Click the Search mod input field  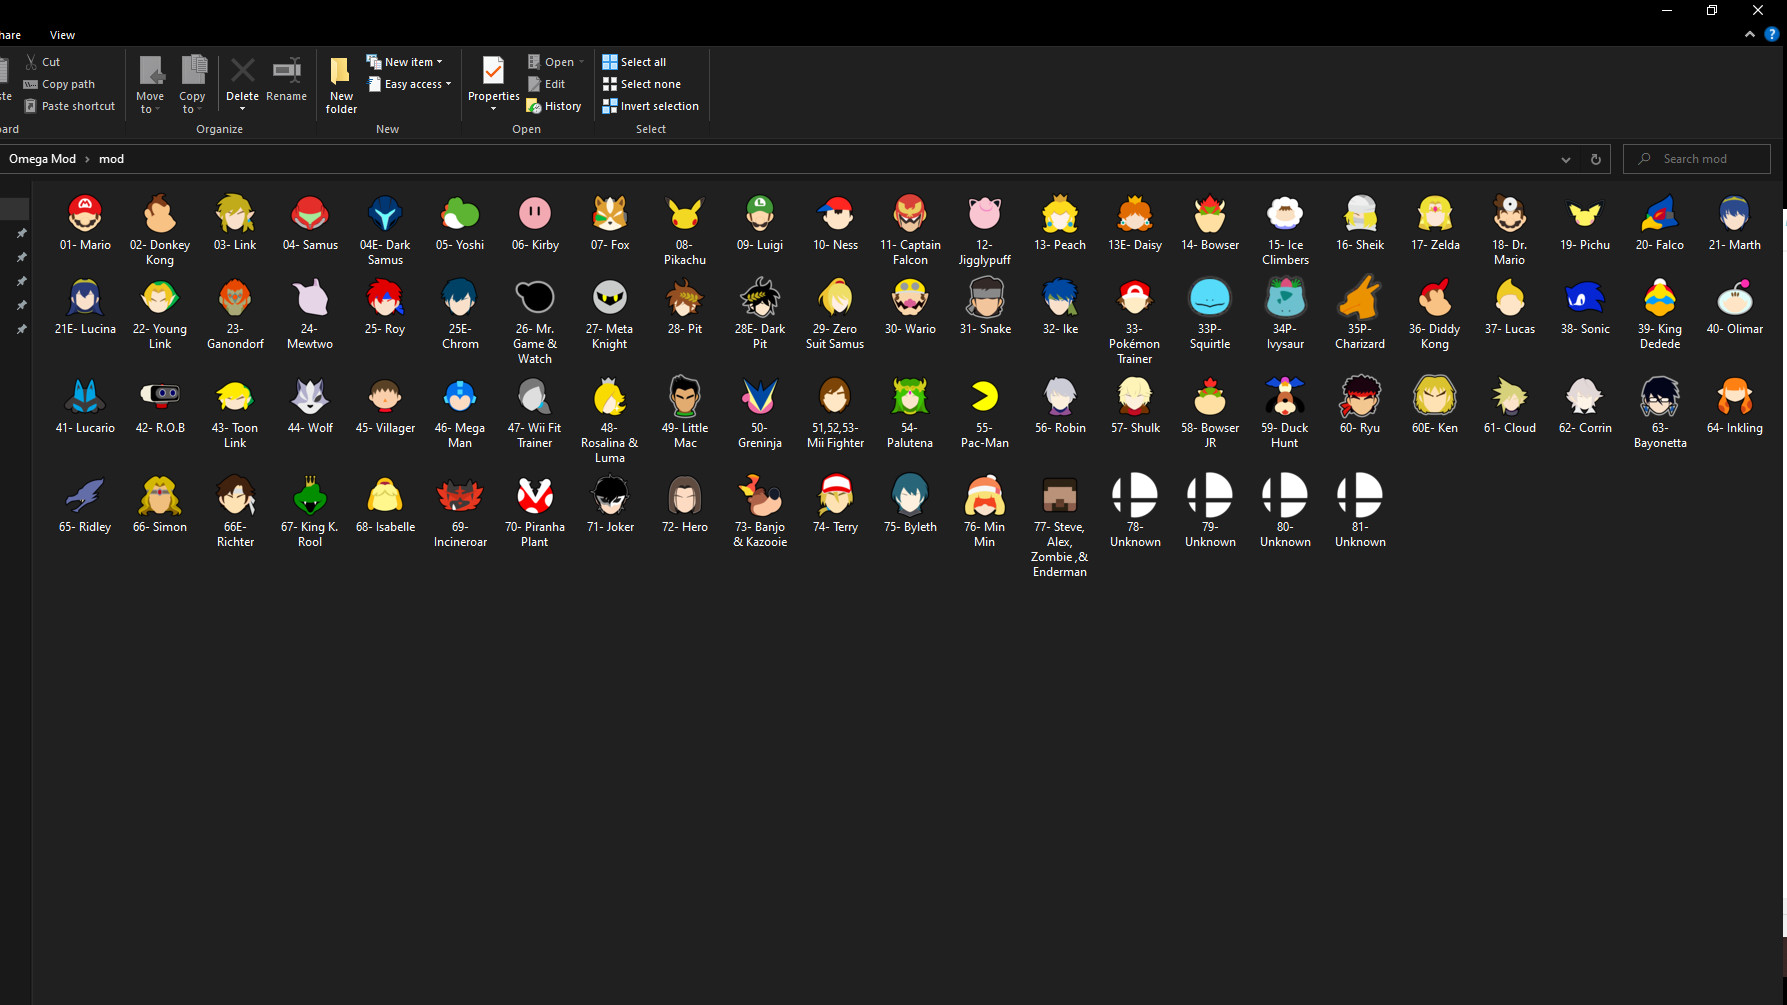pos(1697,159)
